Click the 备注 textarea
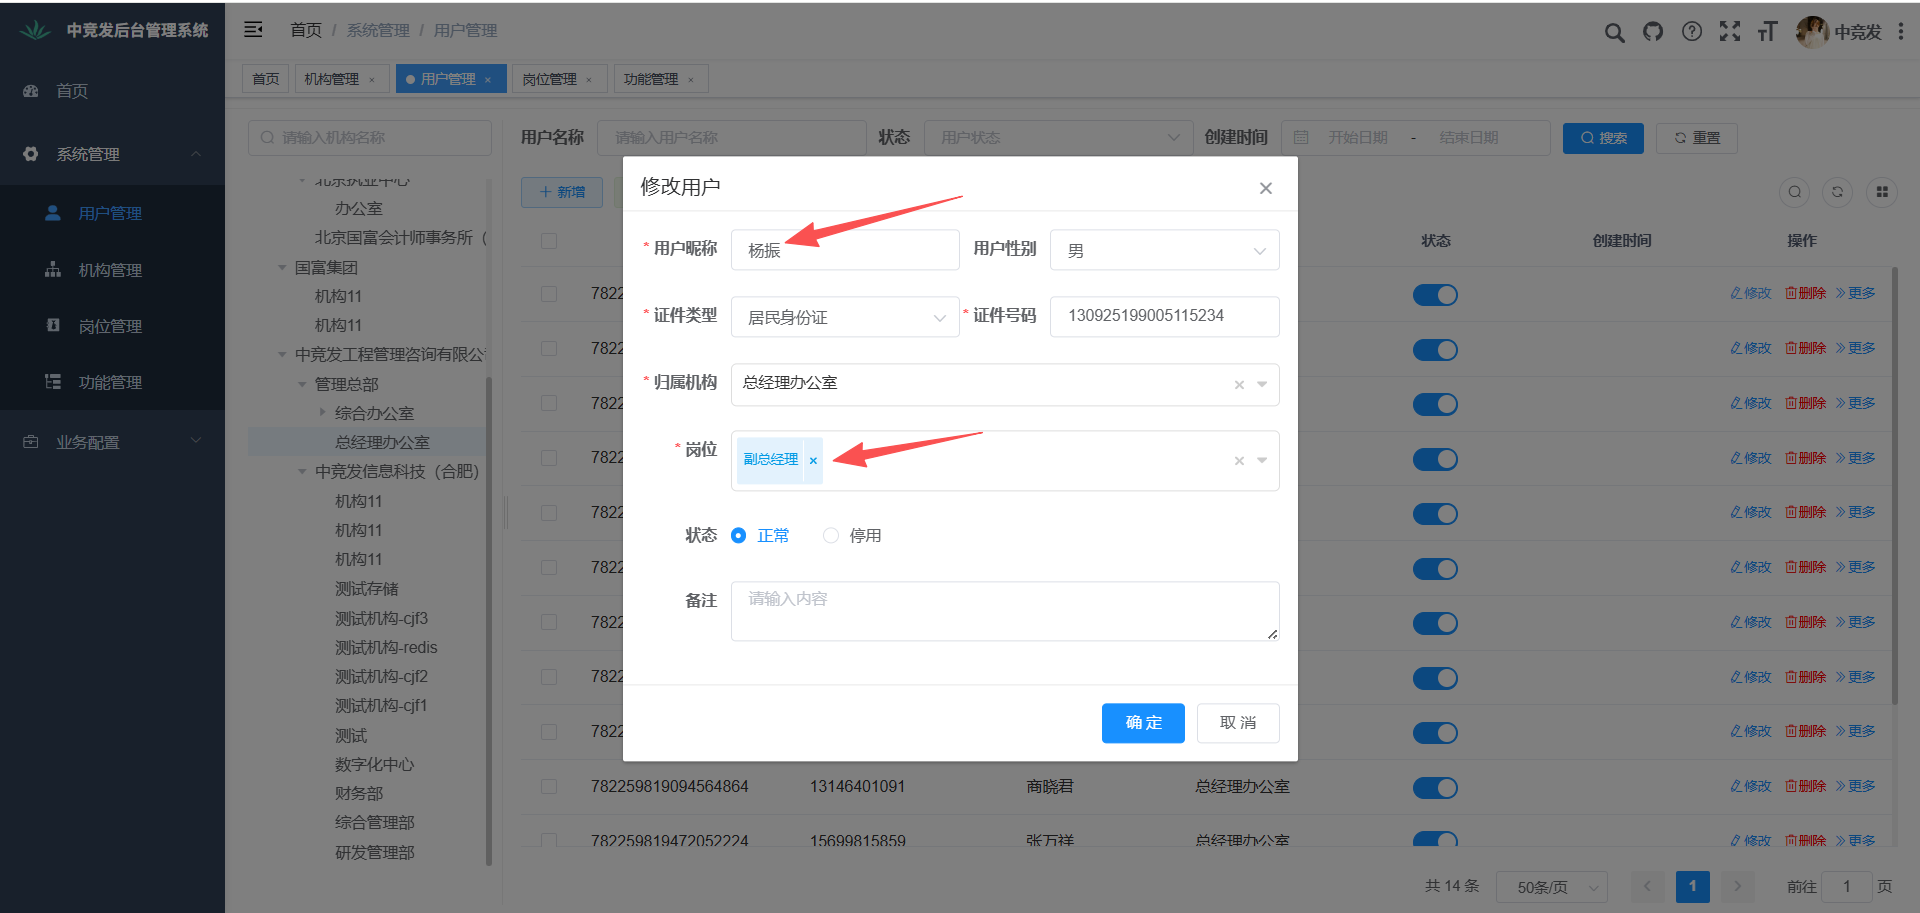The height and width of the screenshot is (913, 1920). point(1005,611)
